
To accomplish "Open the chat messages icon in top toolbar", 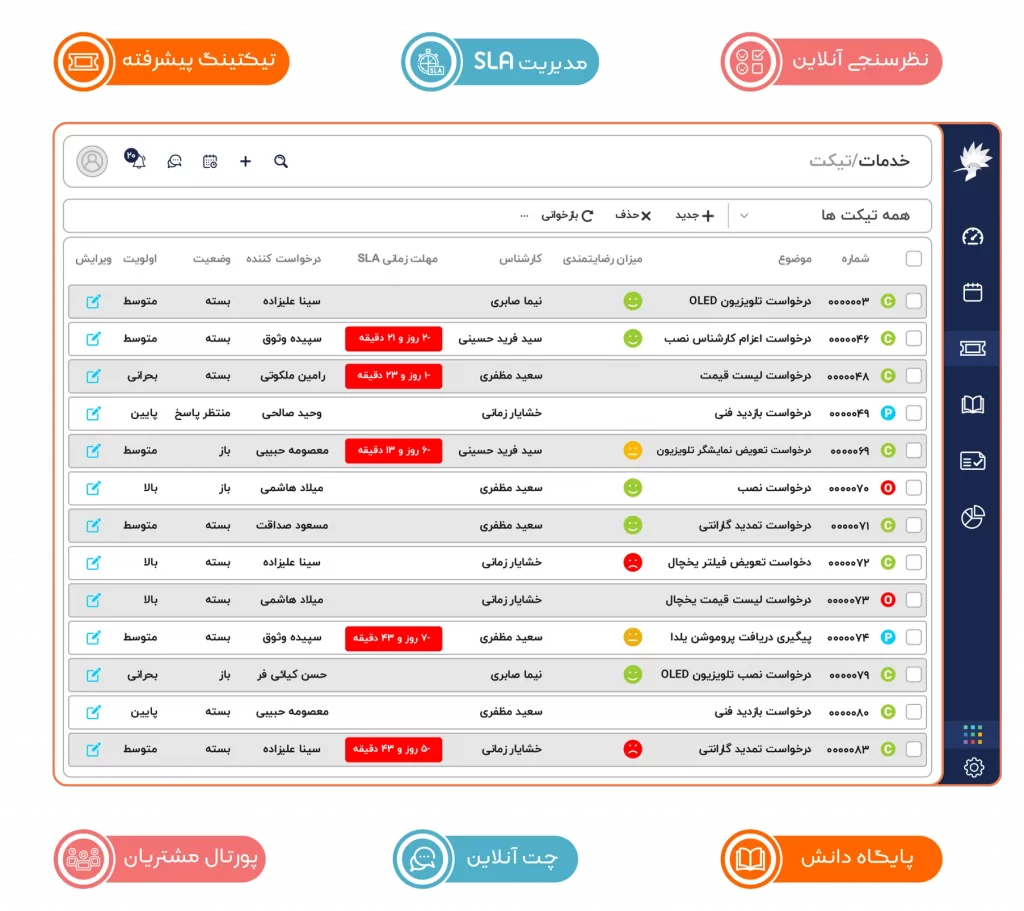I will 173,161.
